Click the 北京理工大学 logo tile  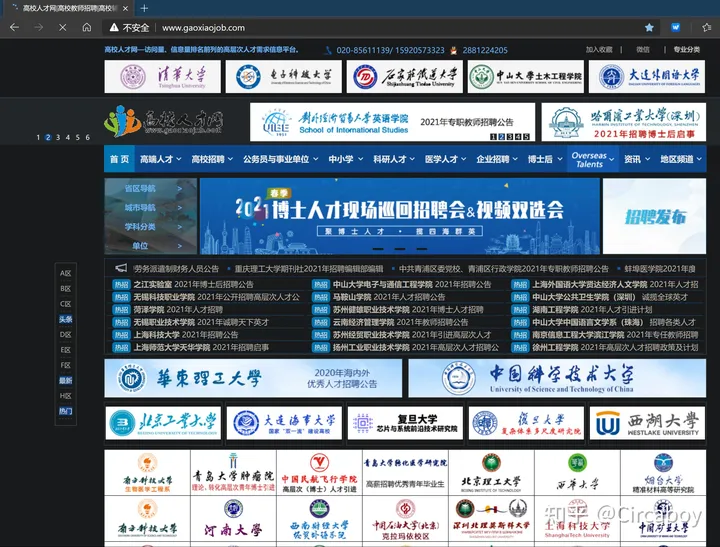491,473
